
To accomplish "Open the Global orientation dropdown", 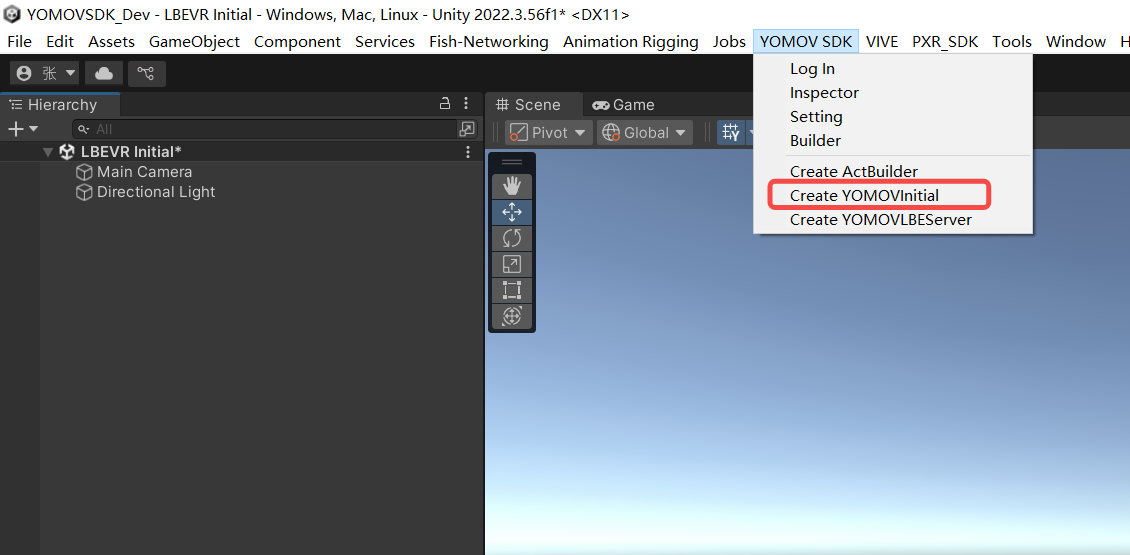I will tap(644, 133).
